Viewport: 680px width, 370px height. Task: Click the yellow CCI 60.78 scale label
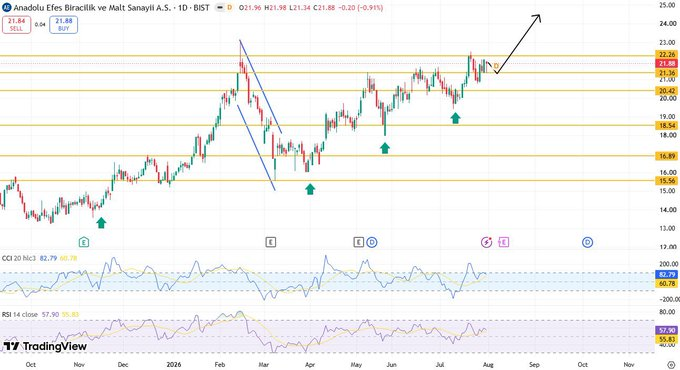pyautogui.click(x=667, y=283)
